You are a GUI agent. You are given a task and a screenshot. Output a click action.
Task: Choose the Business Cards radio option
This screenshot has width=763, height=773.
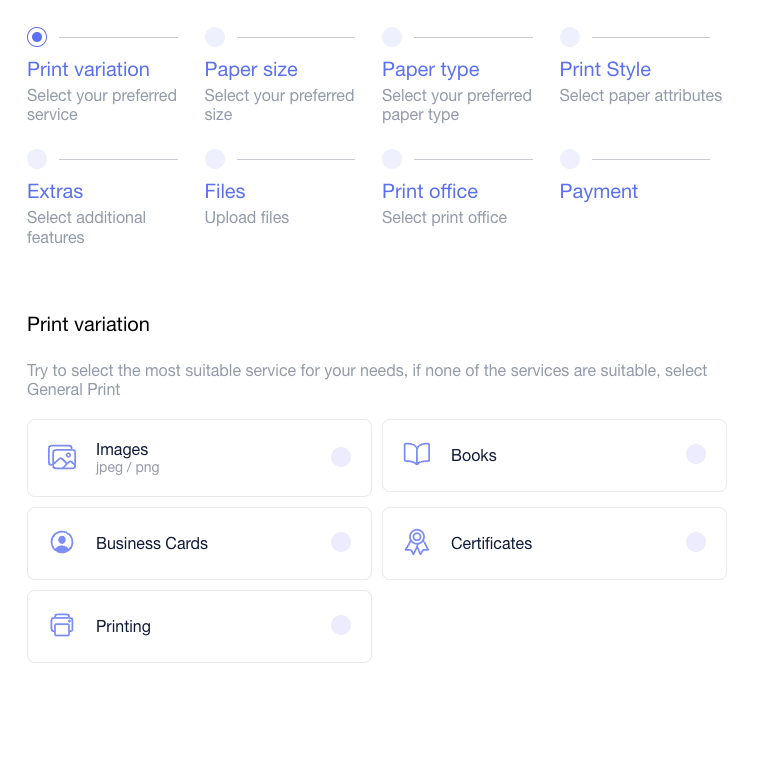pos(341,542)
